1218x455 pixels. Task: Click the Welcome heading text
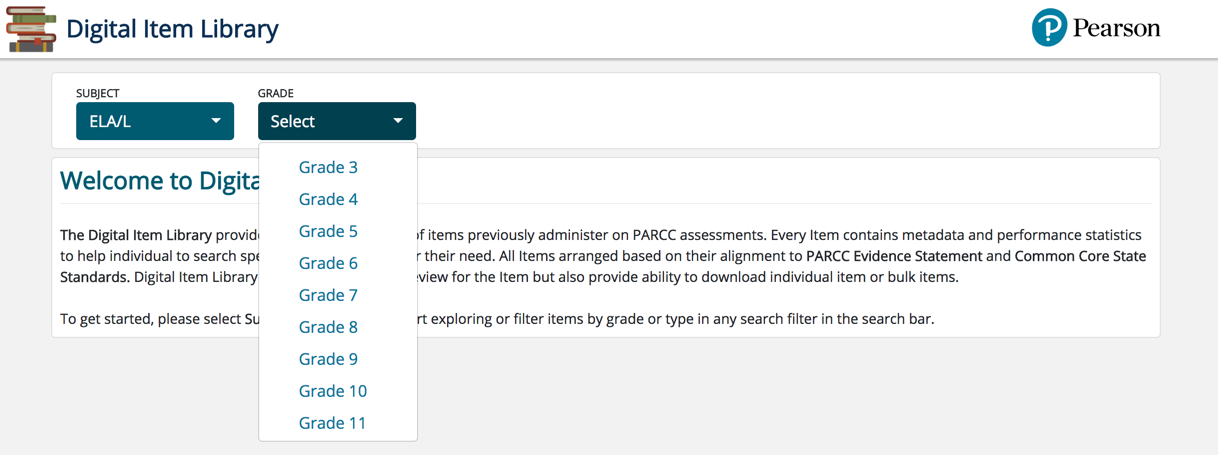159,181
